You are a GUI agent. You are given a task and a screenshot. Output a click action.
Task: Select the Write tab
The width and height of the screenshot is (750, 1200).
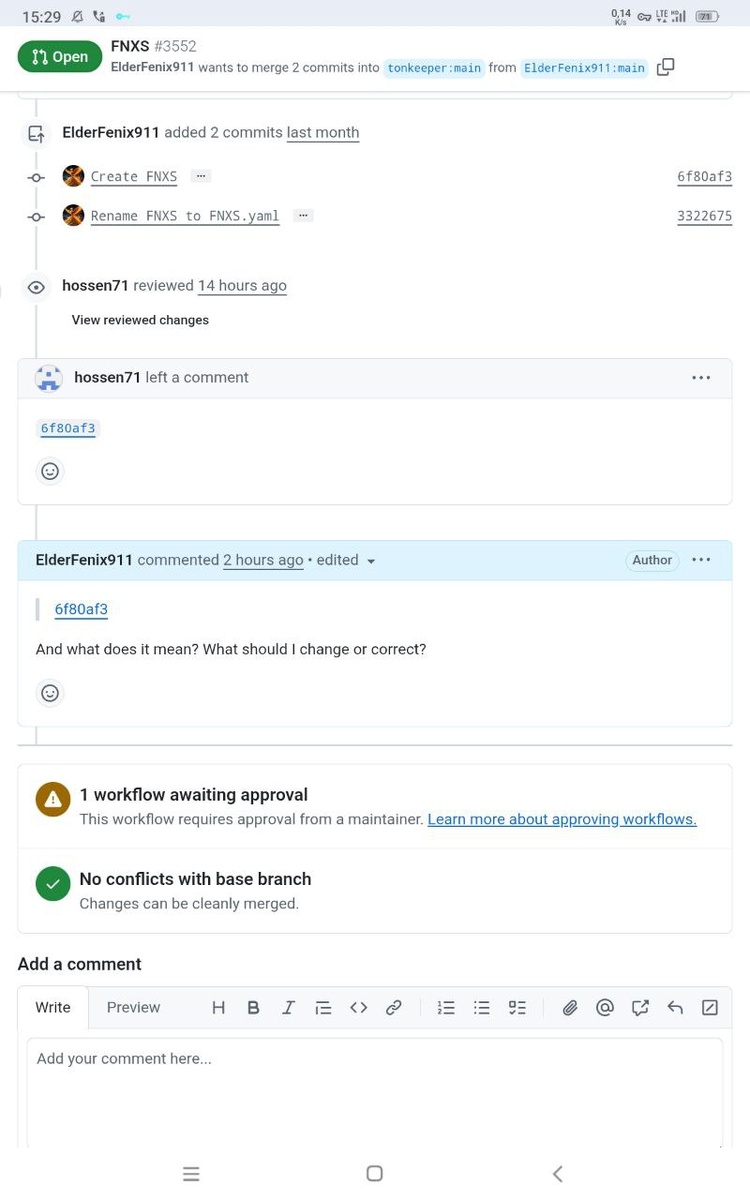(x=53, y=1008)
